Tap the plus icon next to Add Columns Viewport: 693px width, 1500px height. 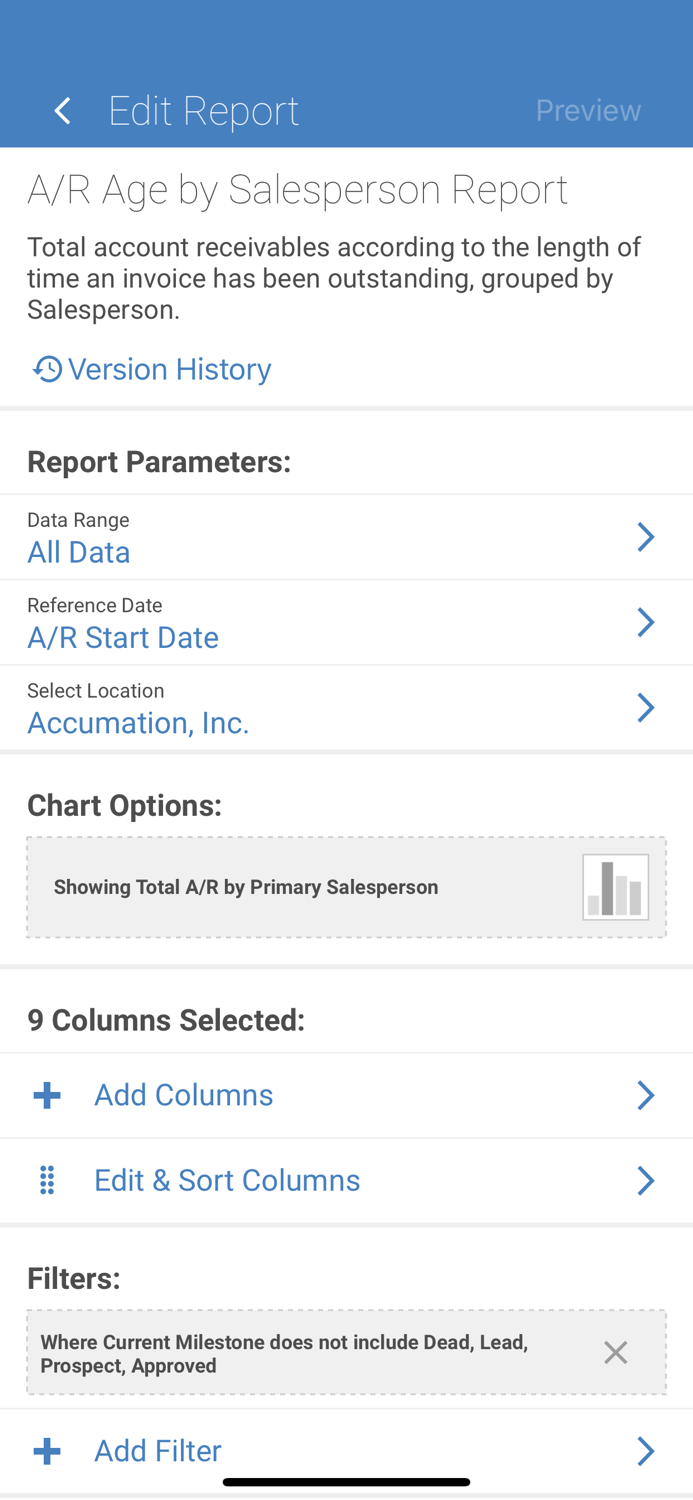pyautogui.click(x=46, y=1094)
